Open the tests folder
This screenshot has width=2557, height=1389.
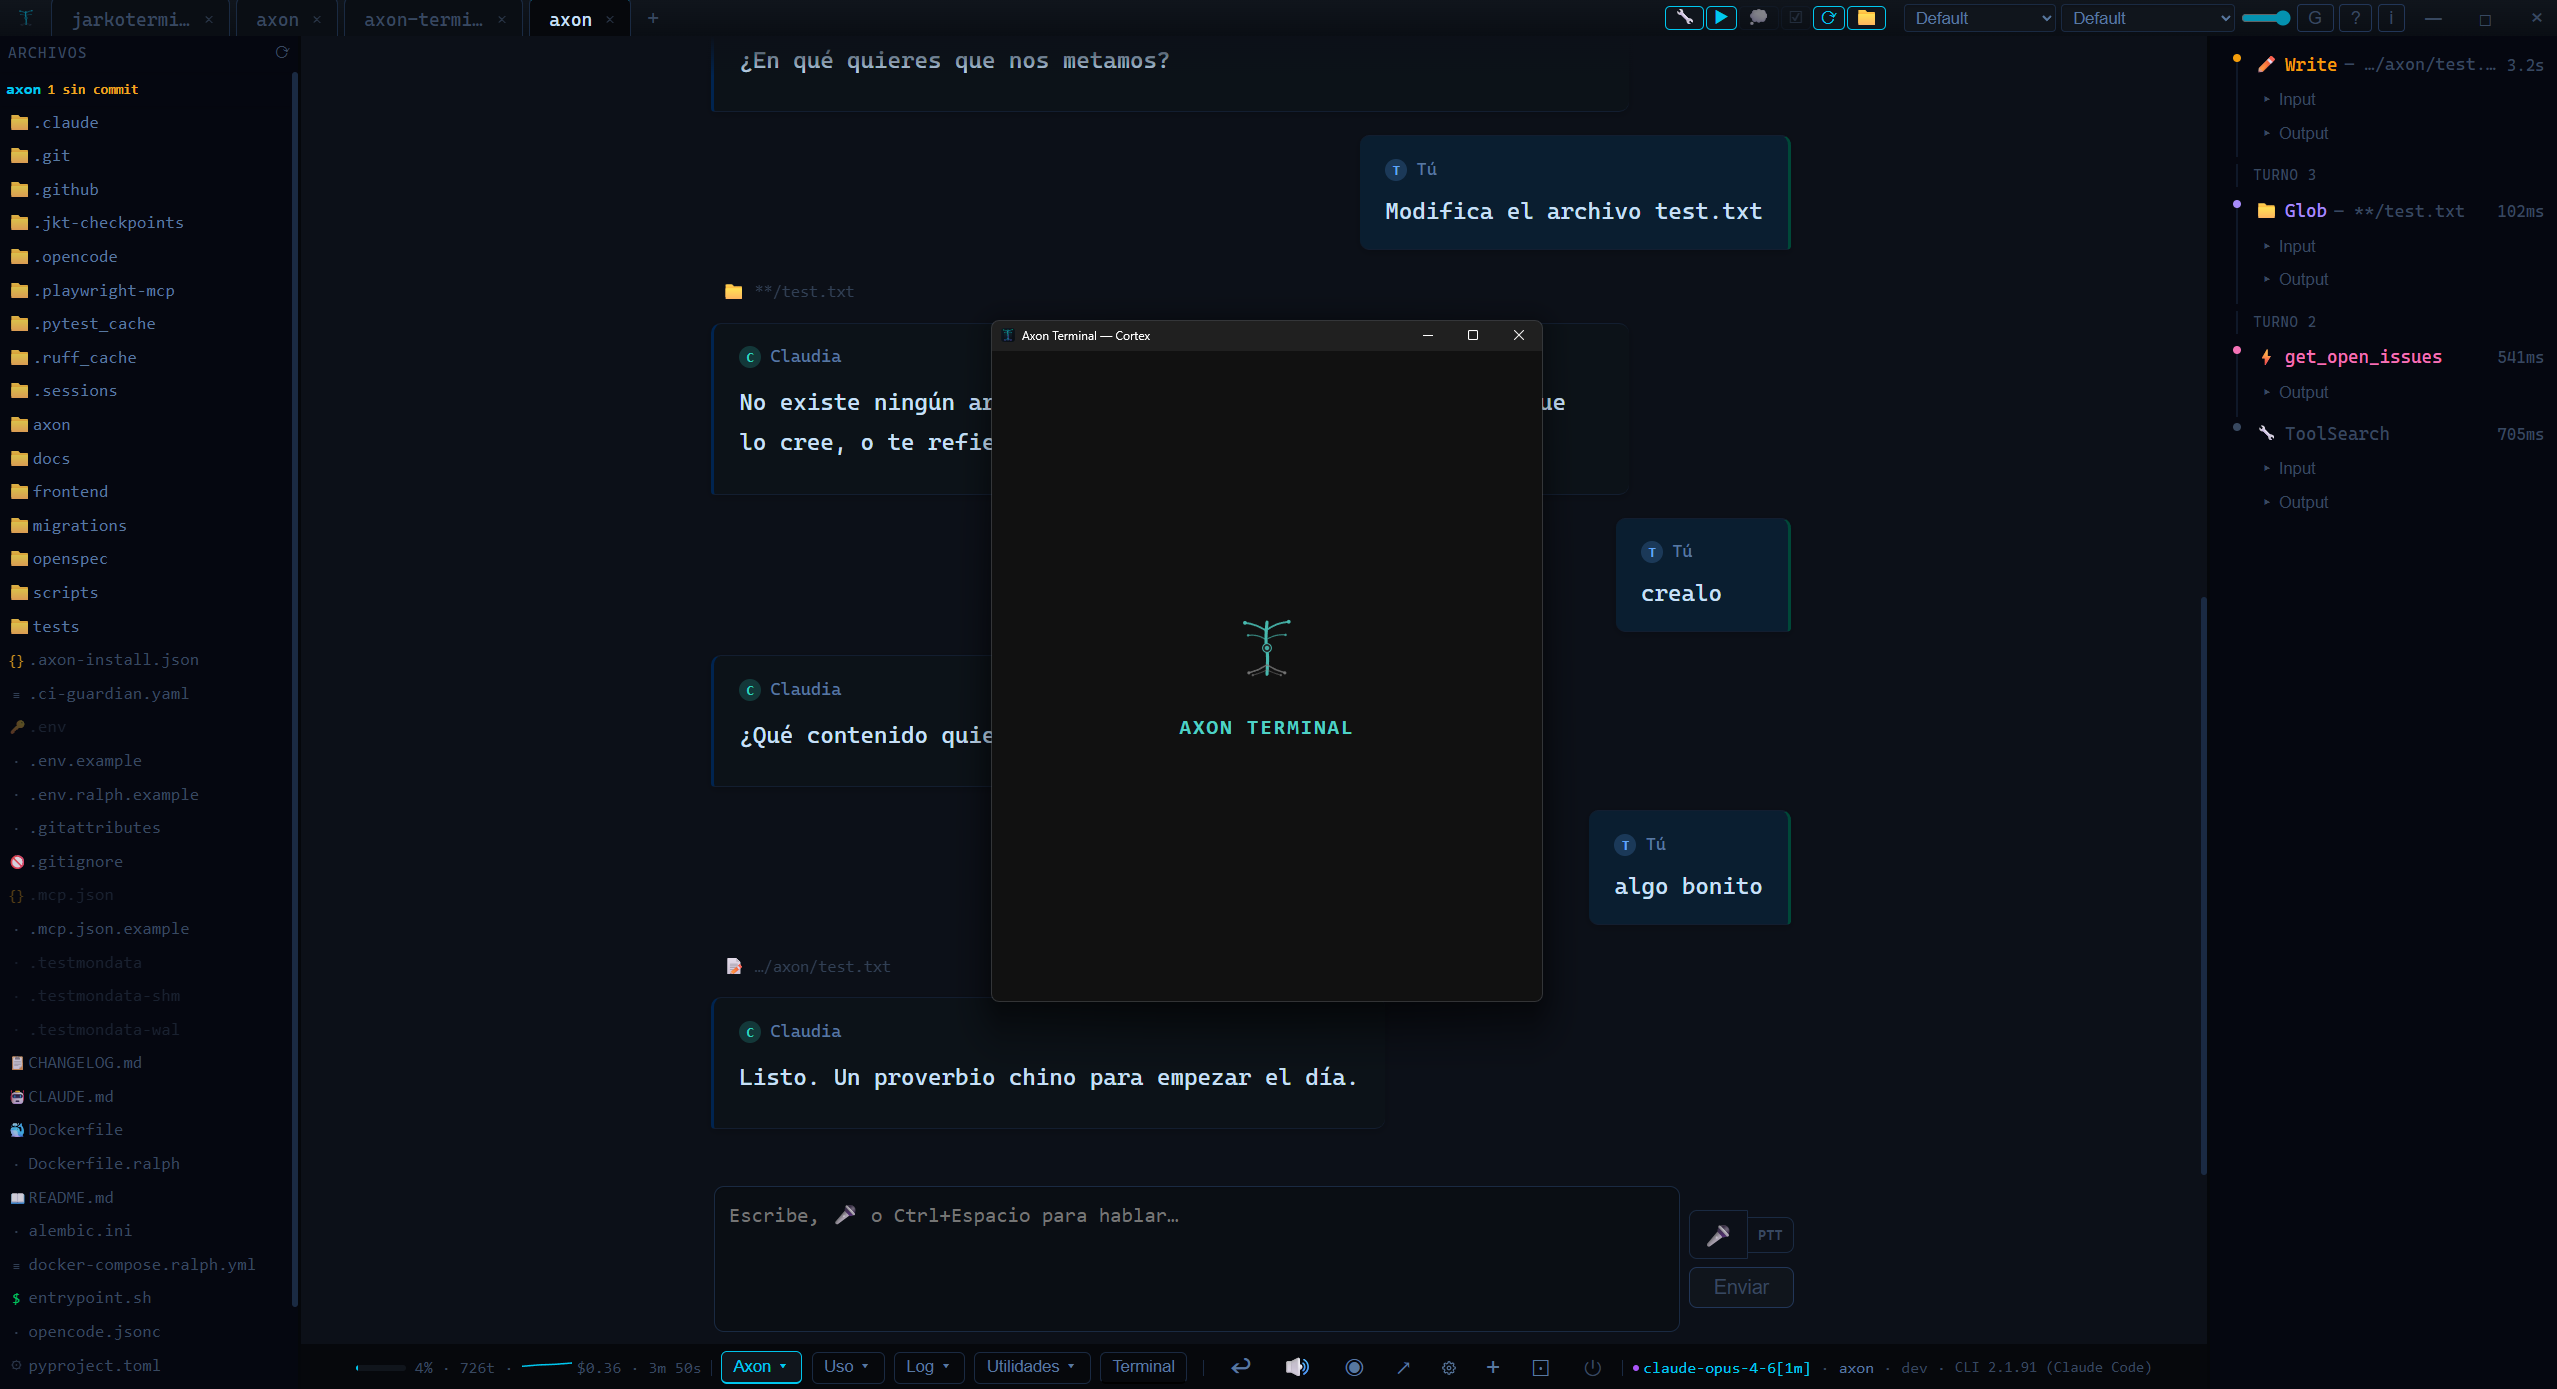click(45, 627)
